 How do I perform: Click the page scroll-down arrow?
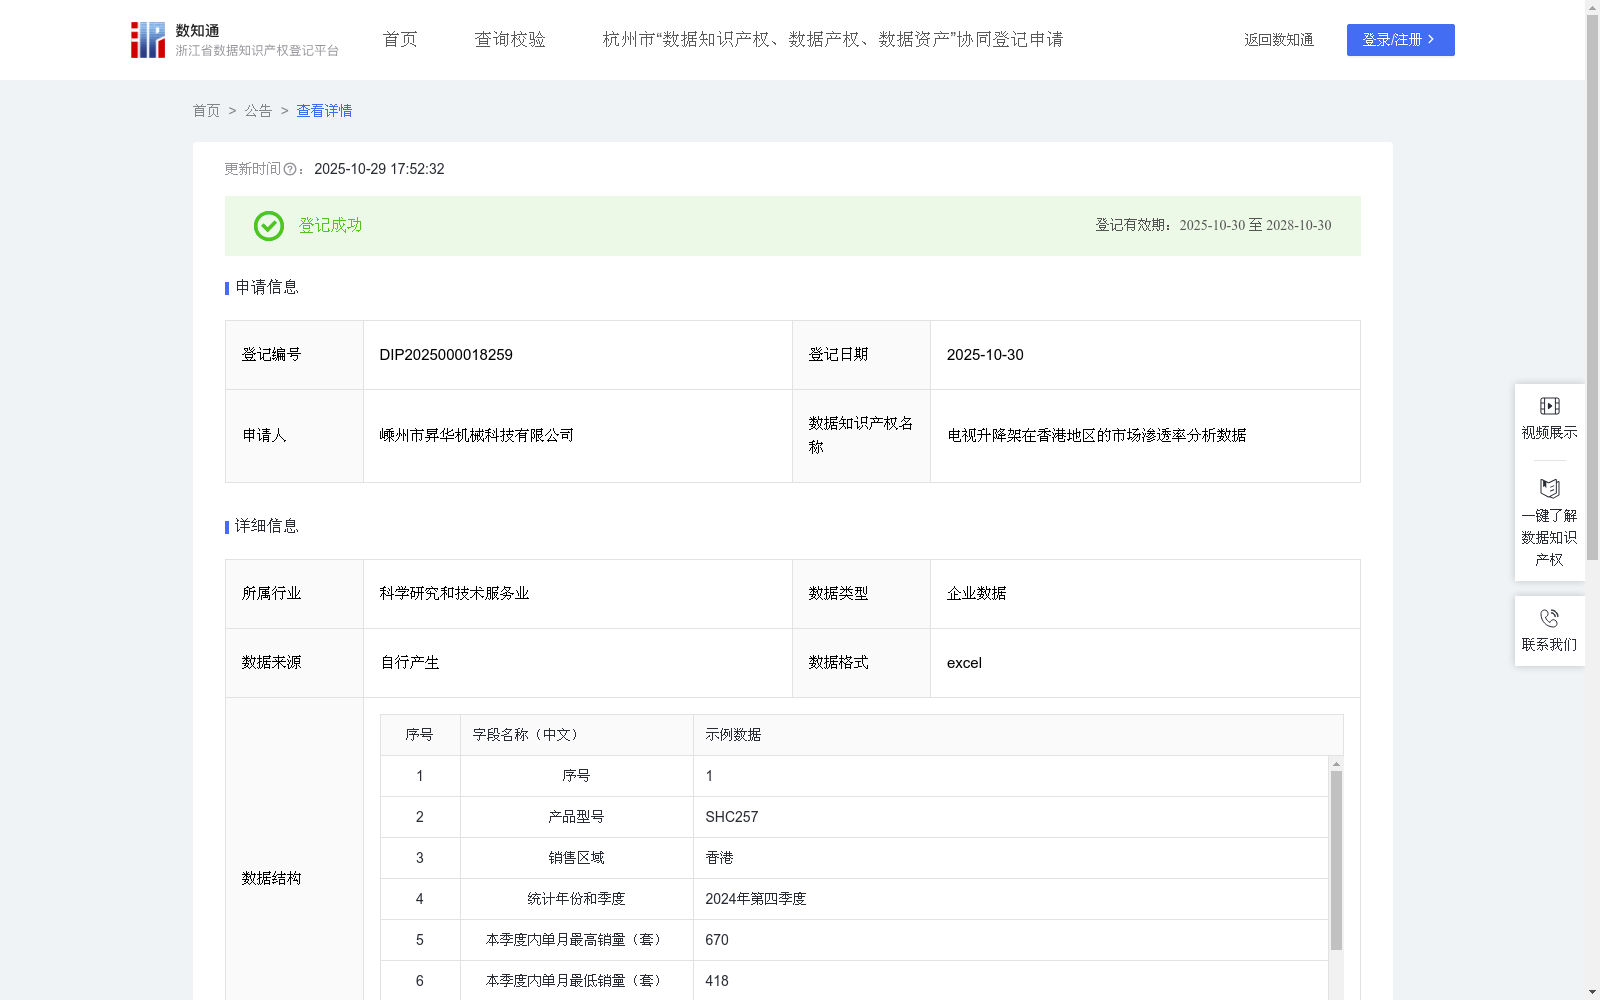point(1592,992)
